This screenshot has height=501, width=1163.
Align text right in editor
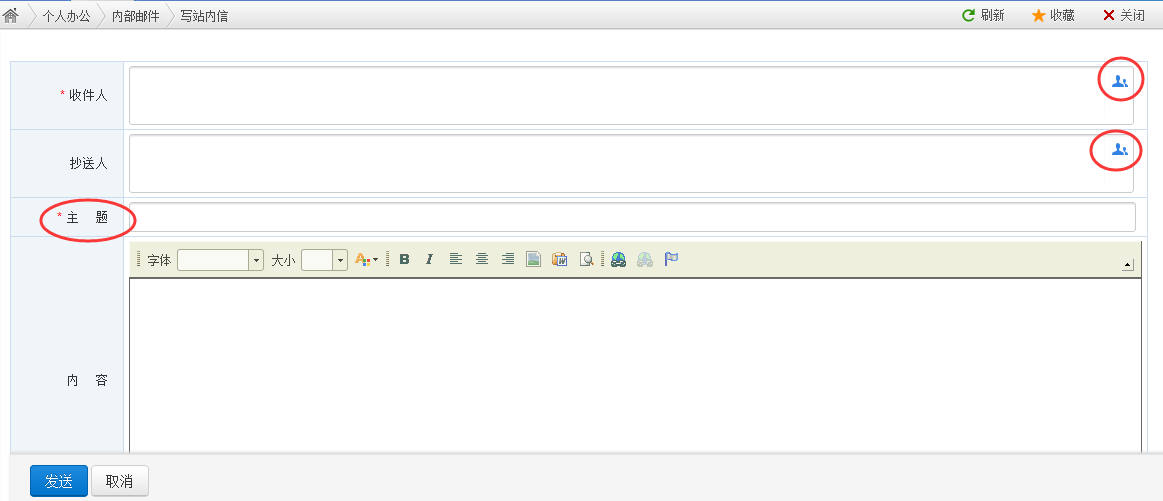[x=508, y=260]
